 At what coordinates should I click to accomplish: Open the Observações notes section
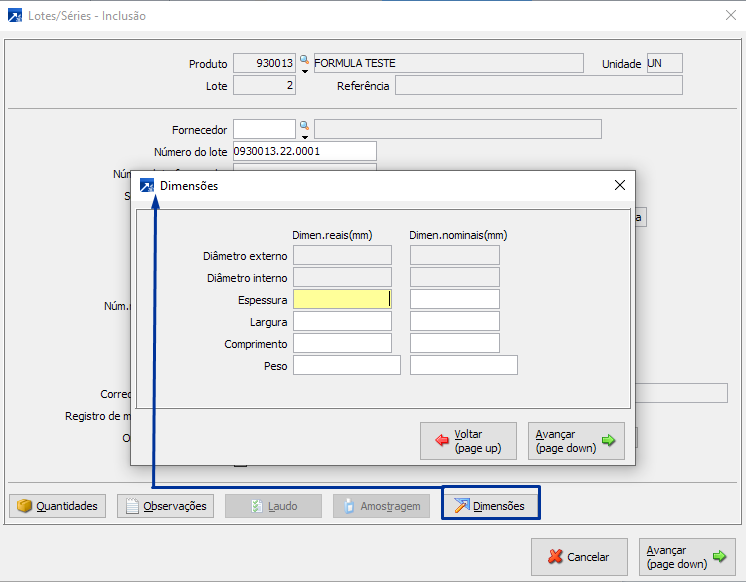(166, 506)
